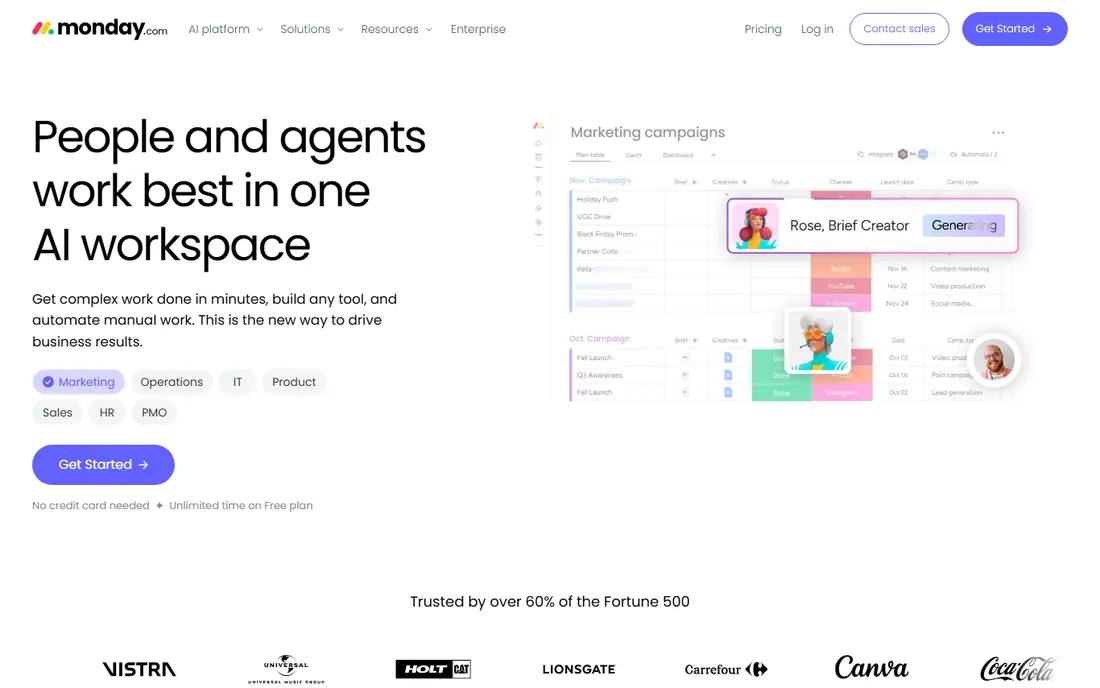Click the Holt Cat logo
The height and width of the screenshot is (688, 1100).
(x=433, y=669)
